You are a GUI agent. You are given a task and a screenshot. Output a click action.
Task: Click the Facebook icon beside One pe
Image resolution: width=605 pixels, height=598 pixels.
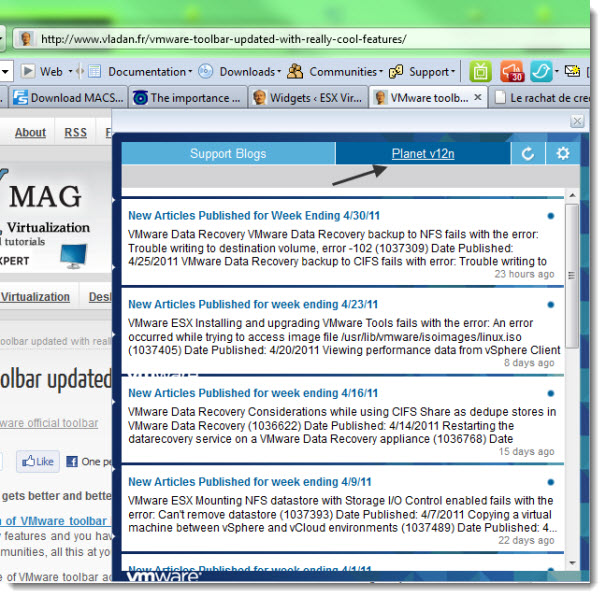(72, 461)
